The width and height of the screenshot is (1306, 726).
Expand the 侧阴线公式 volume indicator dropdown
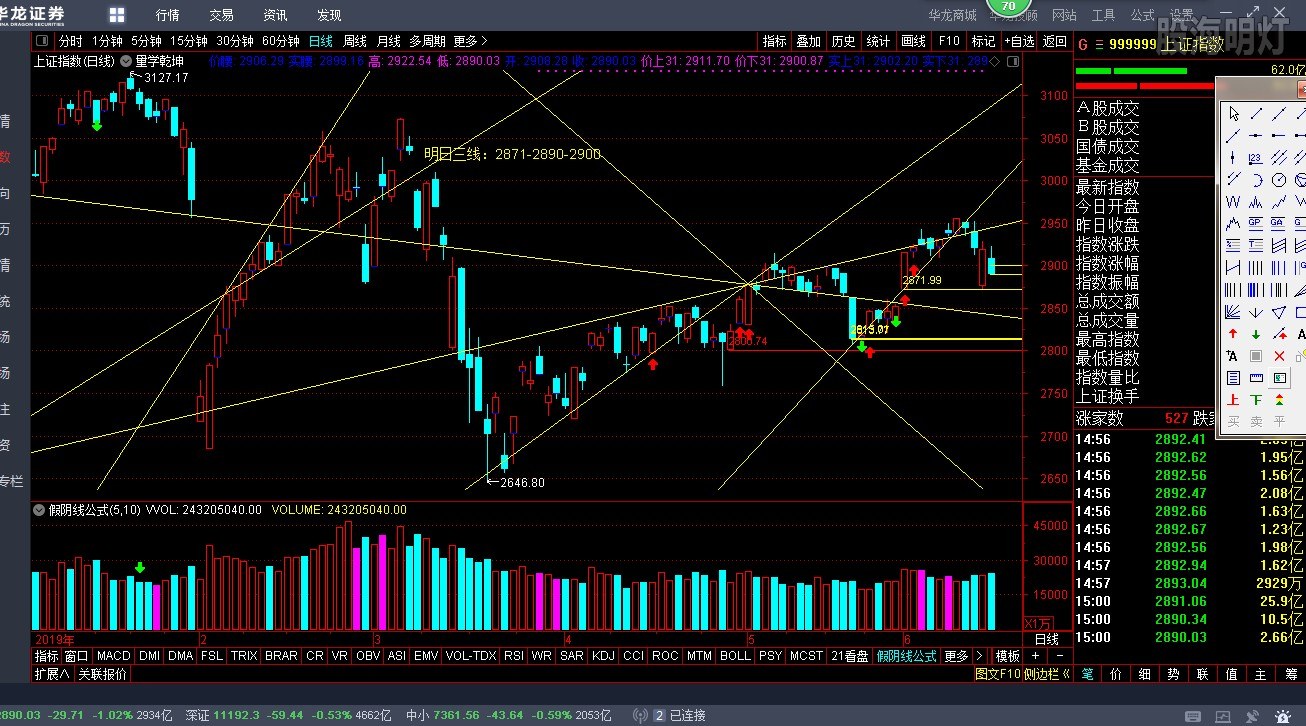(41, 509)
